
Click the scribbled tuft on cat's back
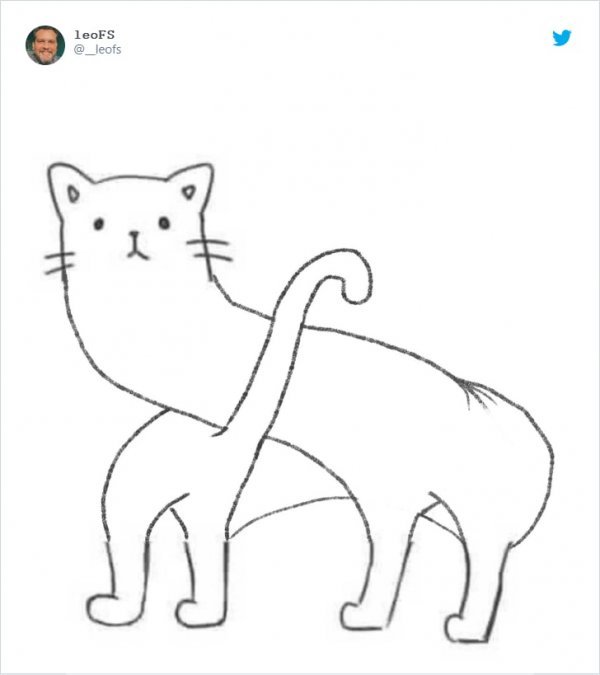tap(476, 393)
